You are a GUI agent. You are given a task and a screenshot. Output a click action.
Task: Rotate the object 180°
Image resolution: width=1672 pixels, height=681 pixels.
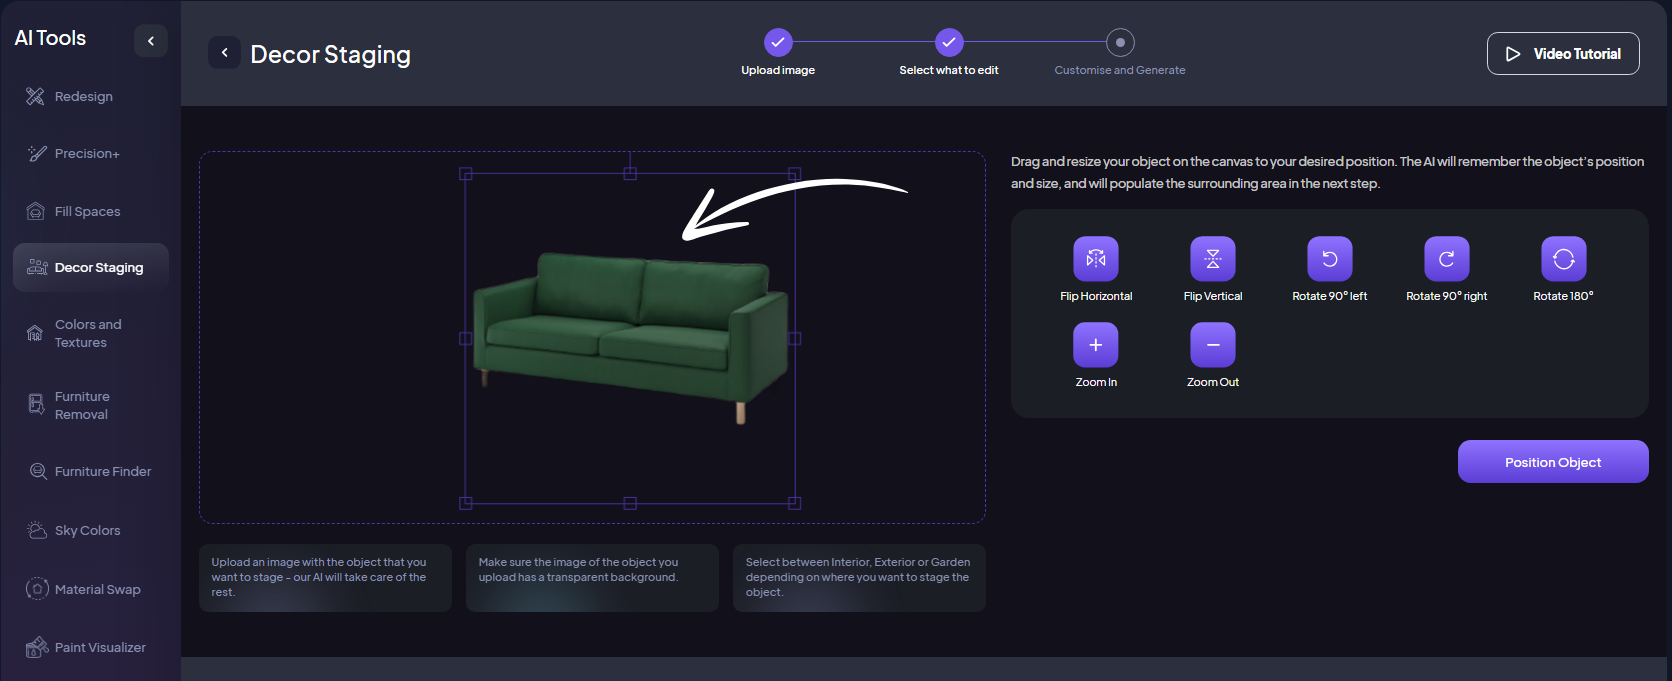tap(1563, 259)
